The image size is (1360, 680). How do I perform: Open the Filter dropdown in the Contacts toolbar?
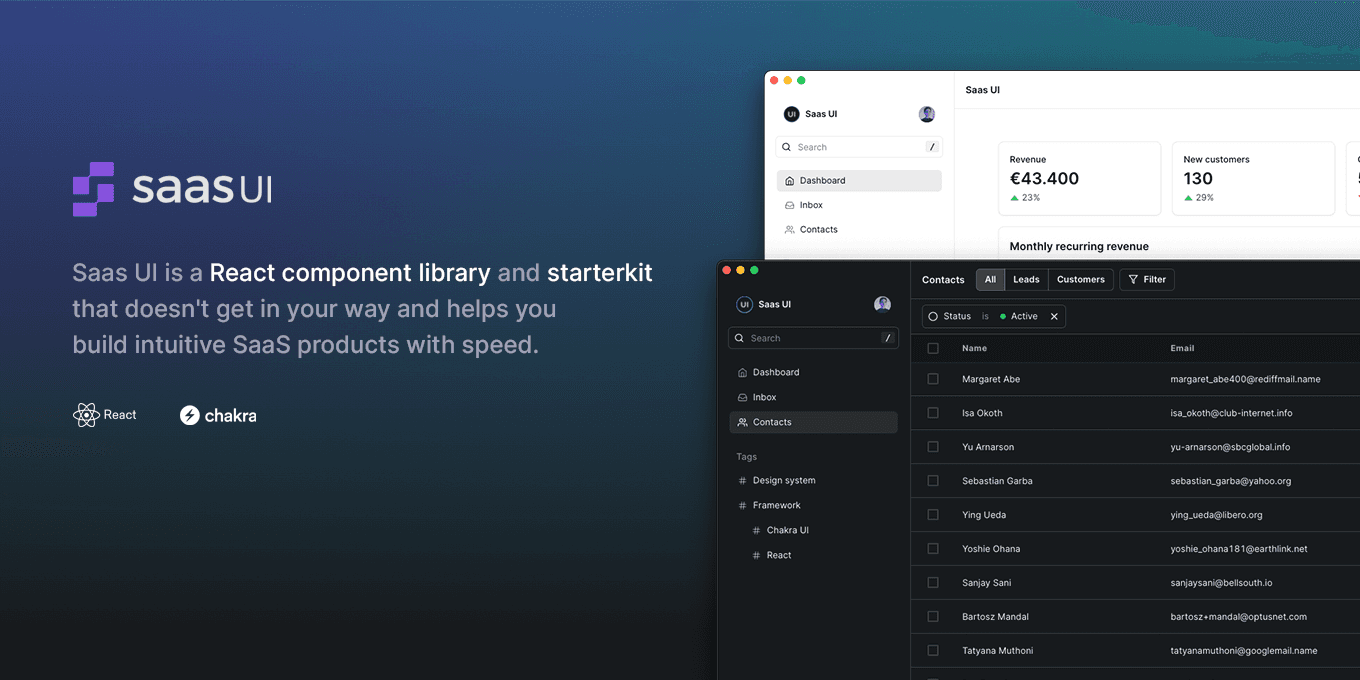1147,279
